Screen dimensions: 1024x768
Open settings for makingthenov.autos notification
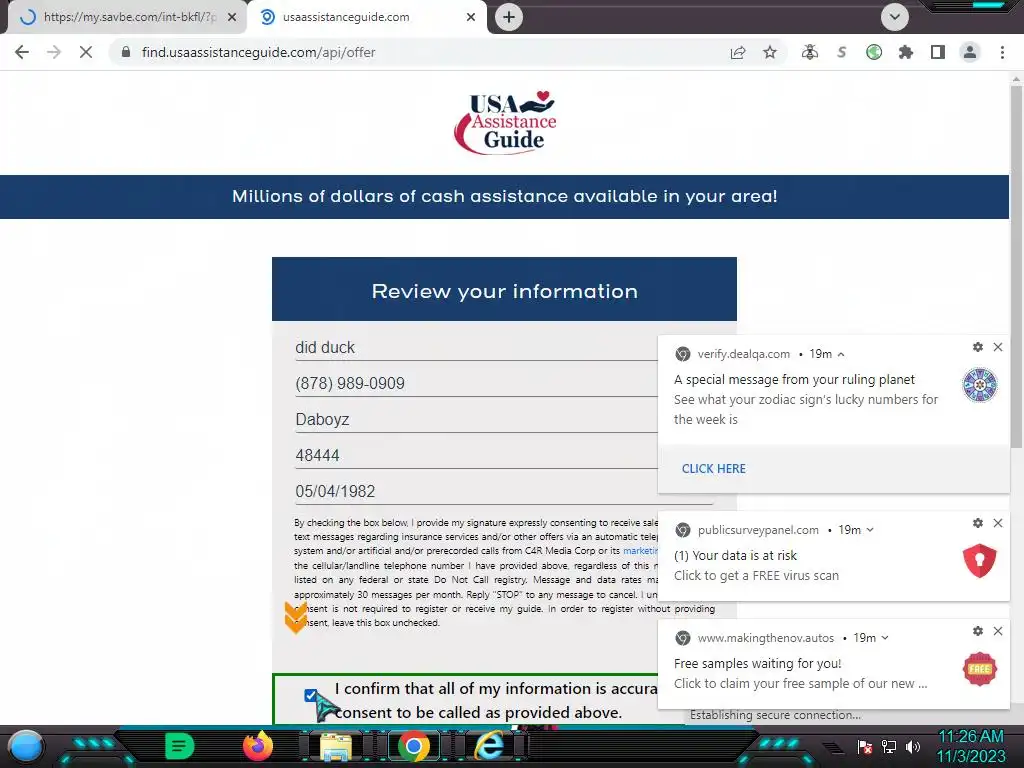[978, 631]
